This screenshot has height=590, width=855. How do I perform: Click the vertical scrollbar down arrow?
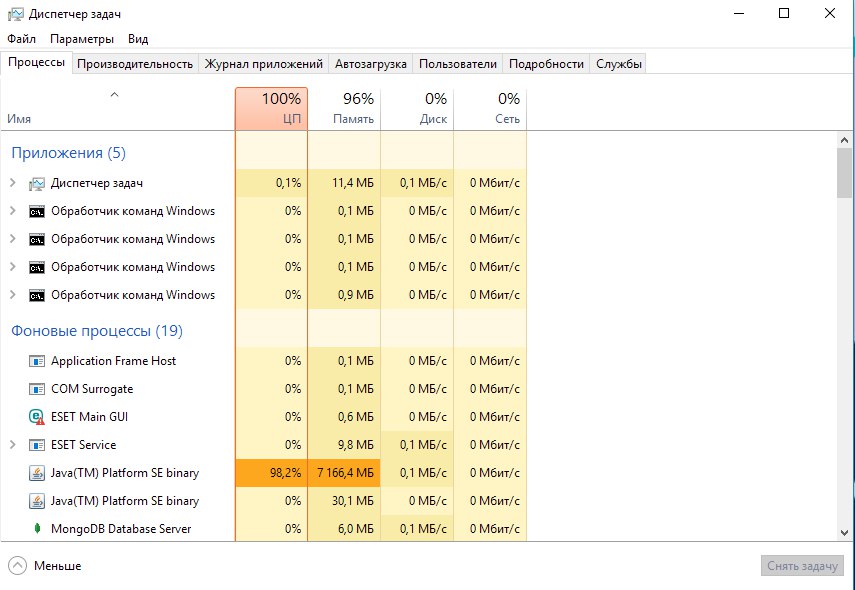tap(845, 533)
